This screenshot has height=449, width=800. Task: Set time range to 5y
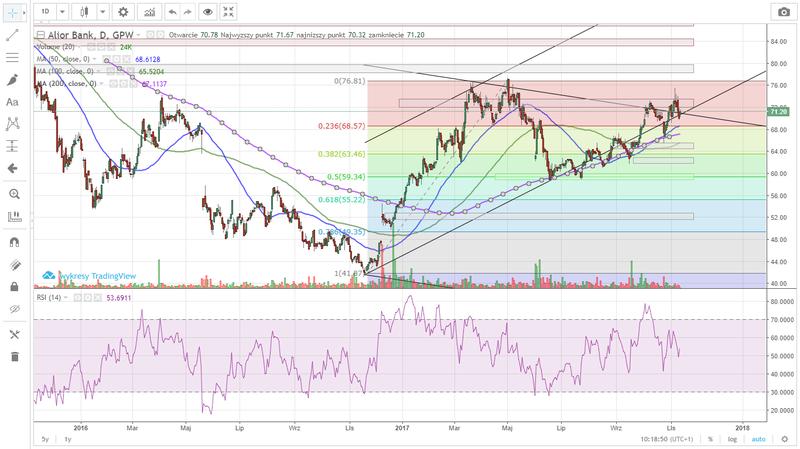[44, 439]
